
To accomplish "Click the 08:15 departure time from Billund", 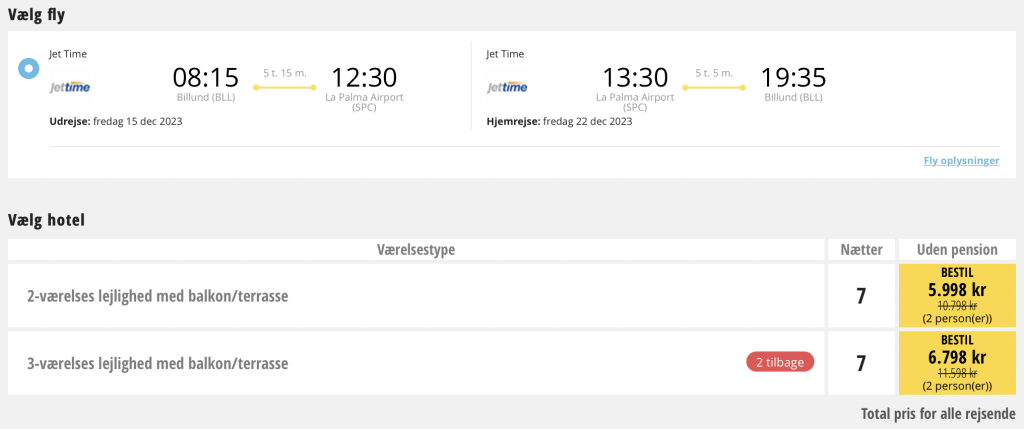I will pyautogui.click(x=206, y=78).
